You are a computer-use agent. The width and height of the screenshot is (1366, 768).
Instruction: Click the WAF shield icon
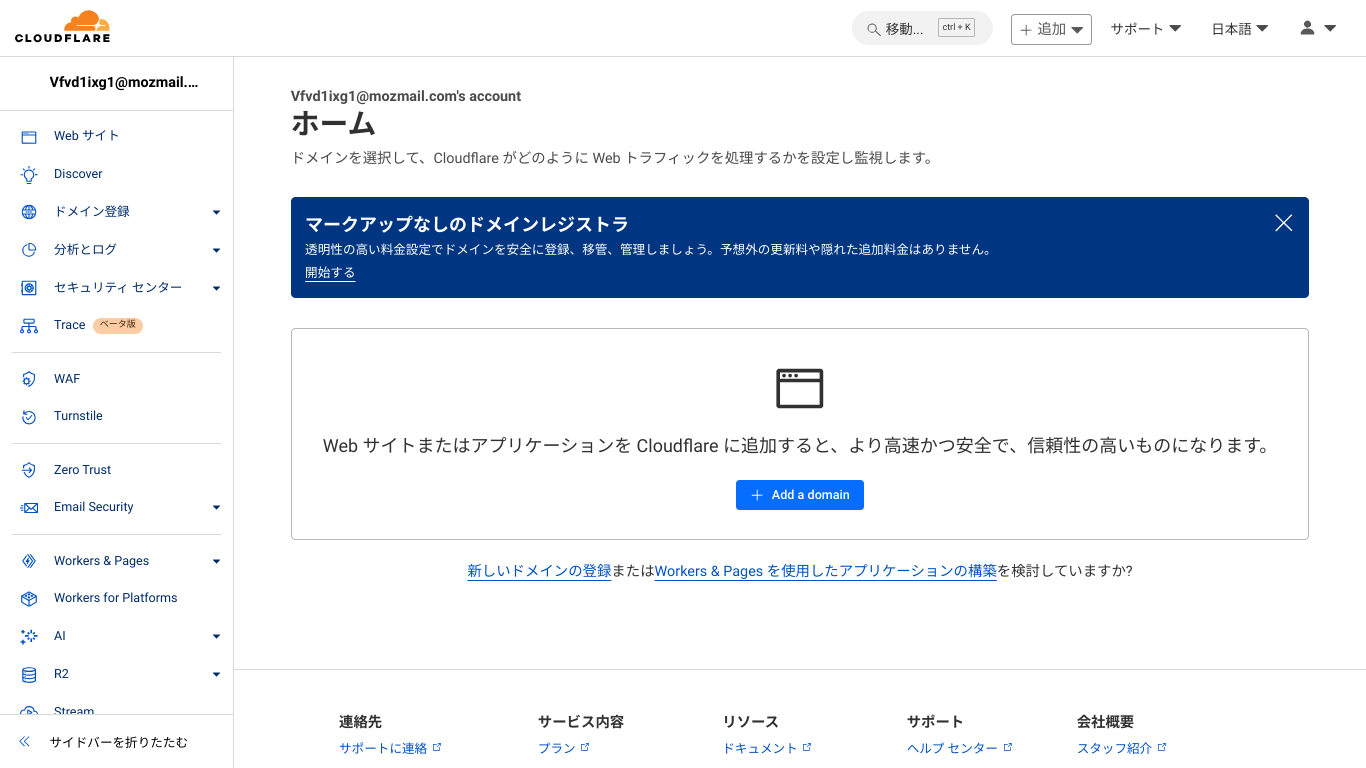(x=29, y=379)
